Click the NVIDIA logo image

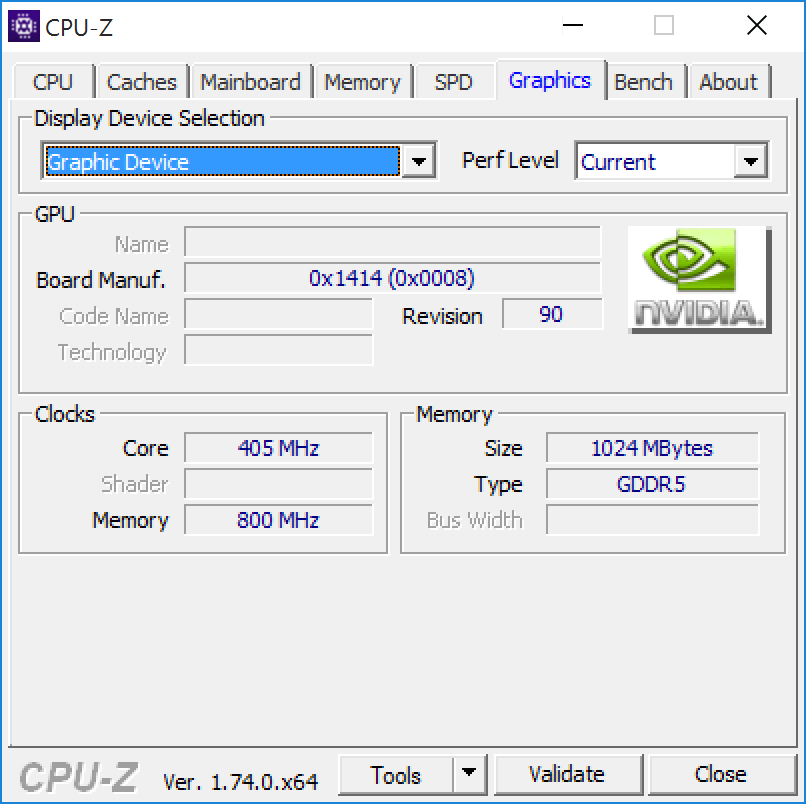coord(700,280)
